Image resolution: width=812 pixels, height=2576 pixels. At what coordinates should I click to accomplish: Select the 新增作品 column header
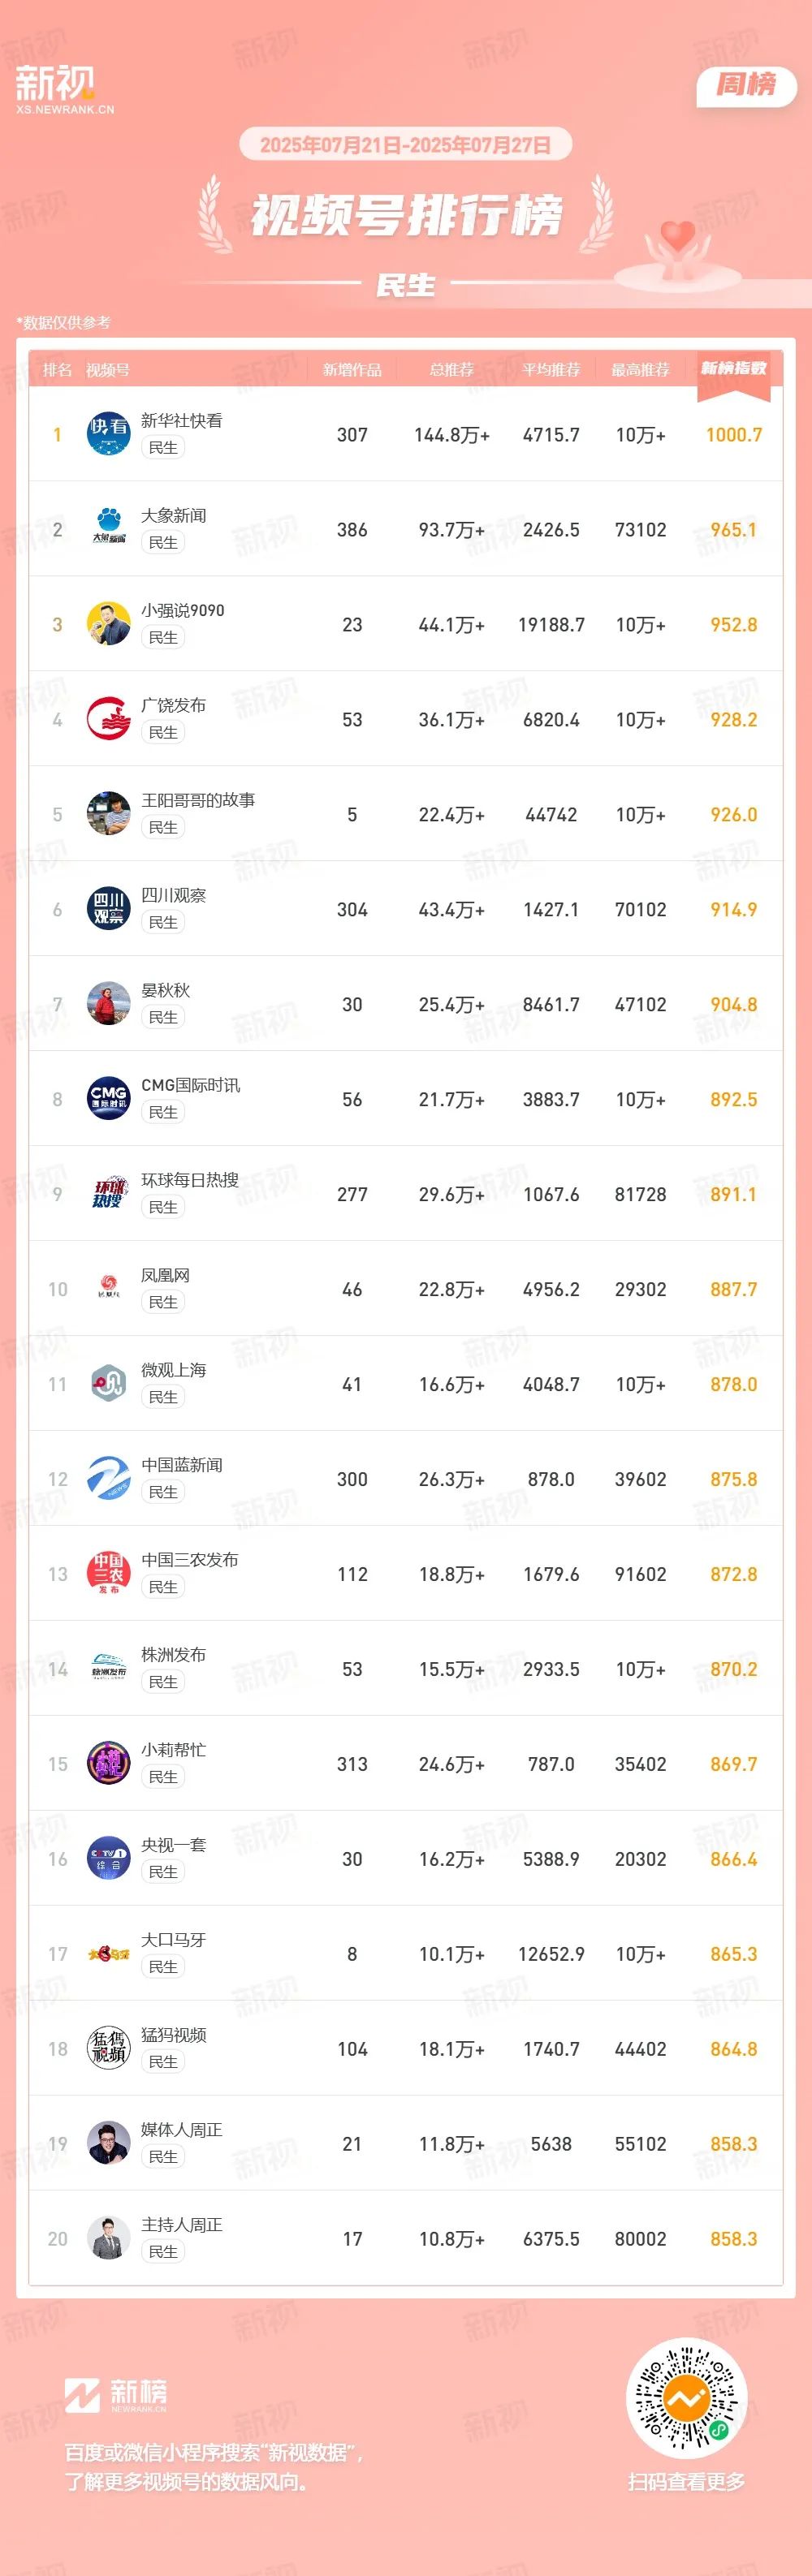click(x=352, y=370)
